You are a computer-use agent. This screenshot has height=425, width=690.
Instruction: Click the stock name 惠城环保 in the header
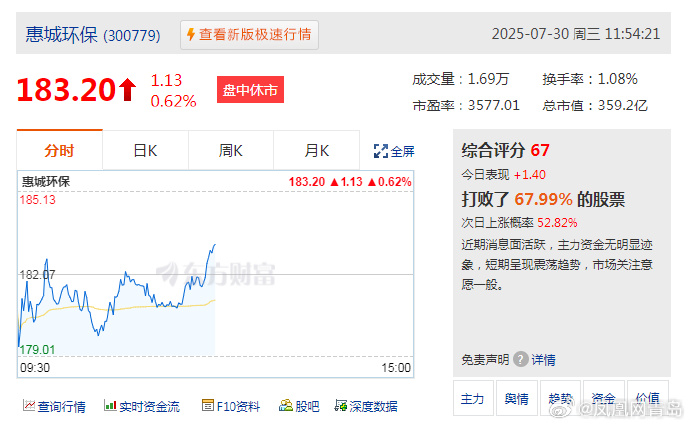tap(61, 35)
